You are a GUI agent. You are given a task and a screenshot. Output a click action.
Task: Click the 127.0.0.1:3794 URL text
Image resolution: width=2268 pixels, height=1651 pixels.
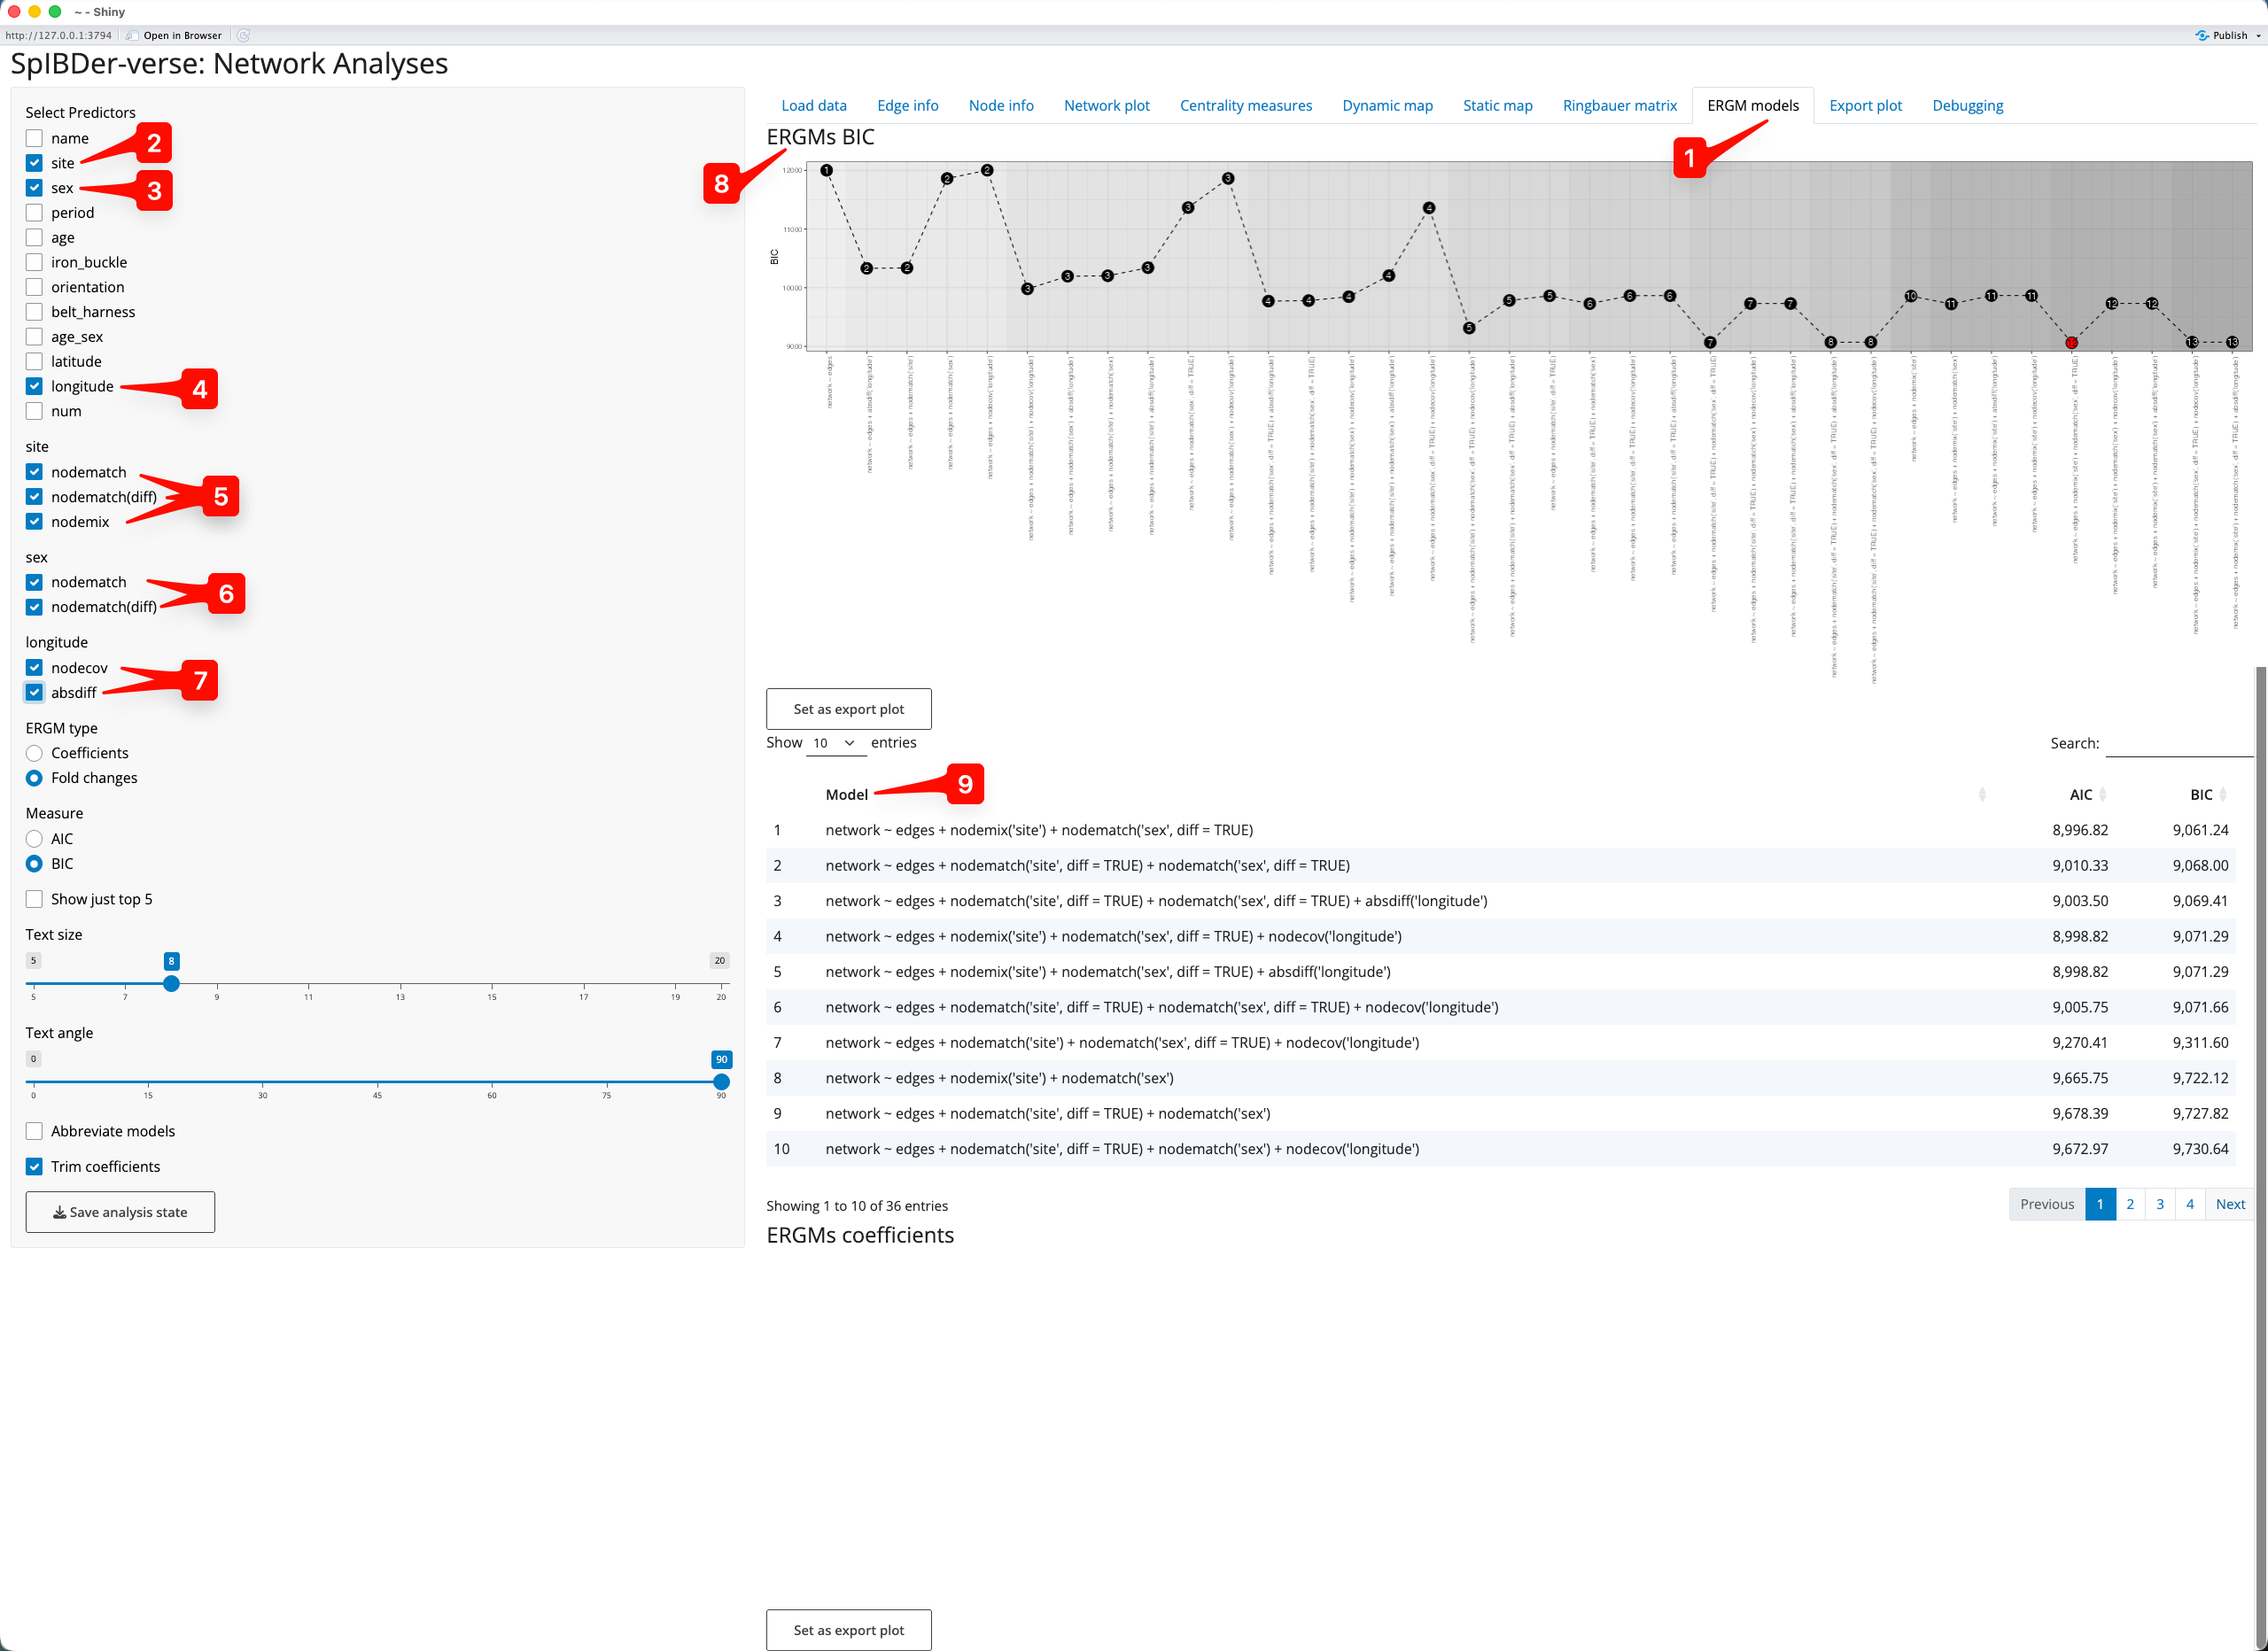59,35
